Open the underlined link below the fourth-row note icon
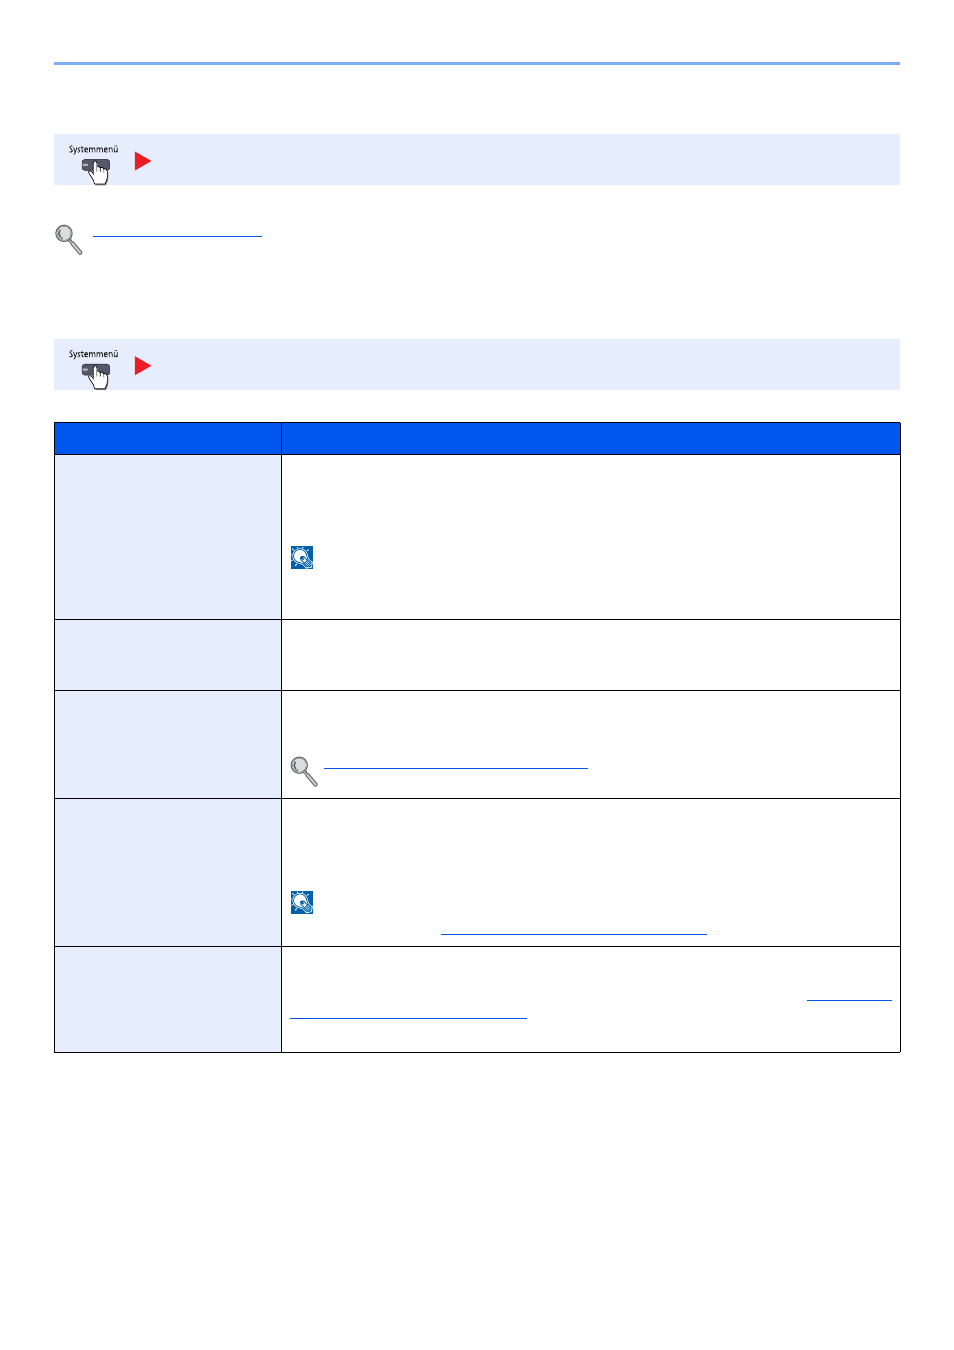Image resolution: width=954 pixels, height=1350 pixels. [x=574, y=931]
